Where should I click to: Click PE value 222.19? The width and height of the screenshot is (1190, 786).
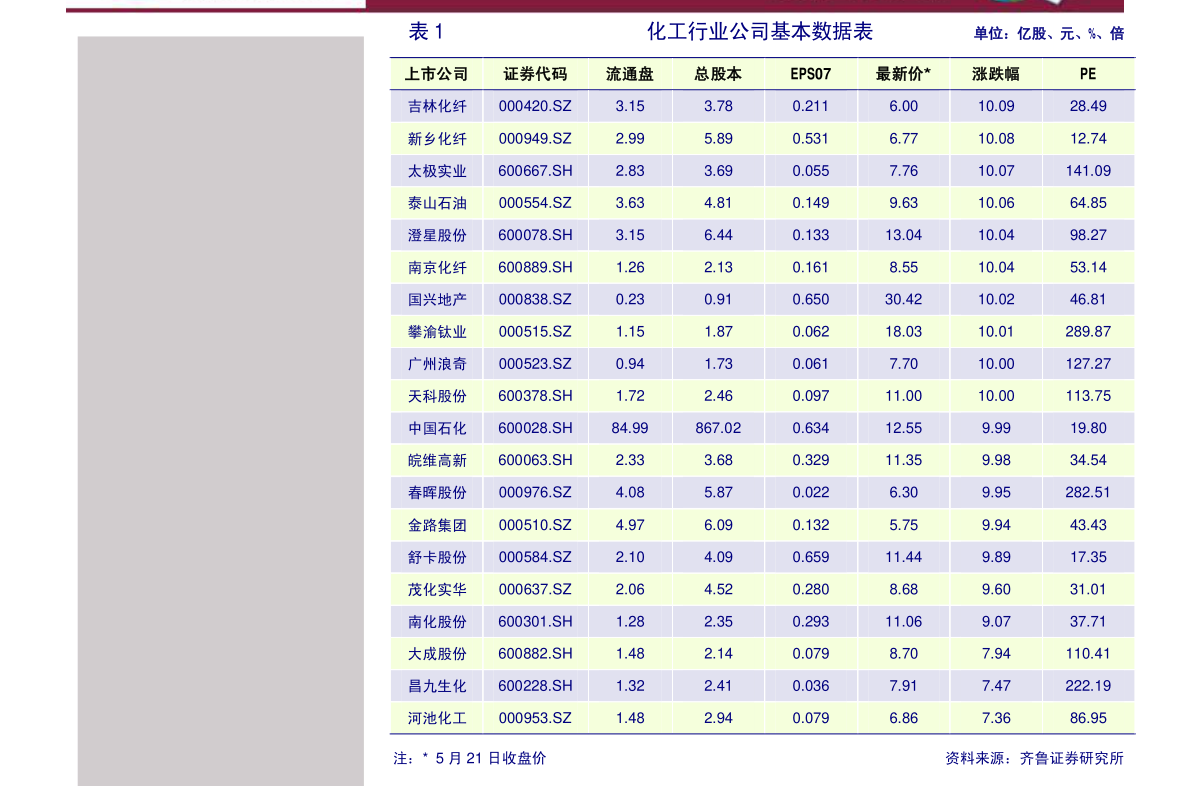pyautogui.click(x=1088, y=687)
